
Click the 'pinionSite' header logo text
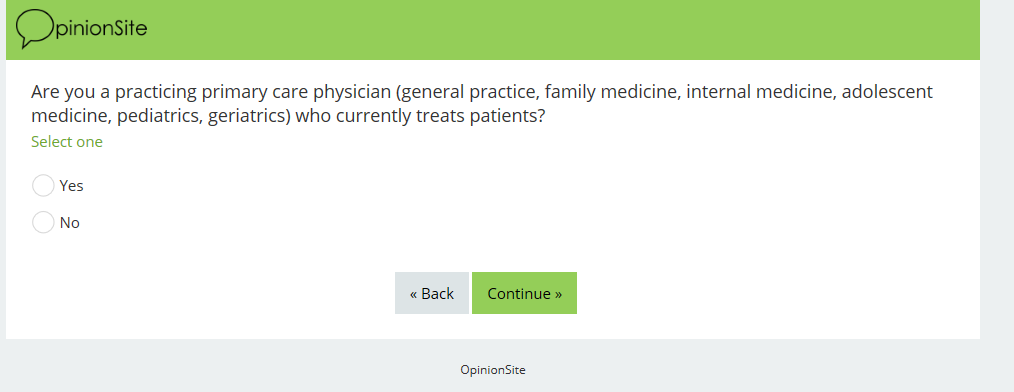pos(101,28)
